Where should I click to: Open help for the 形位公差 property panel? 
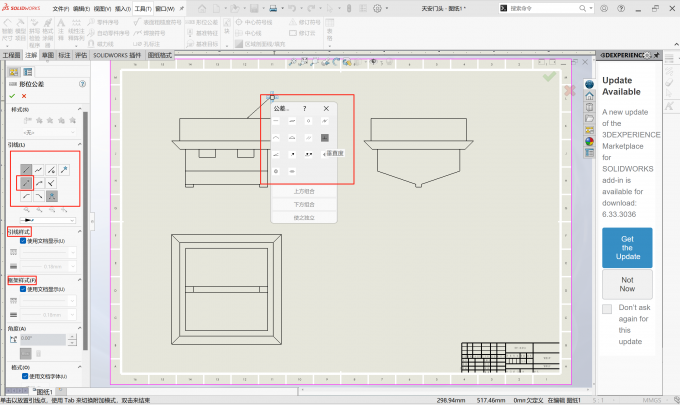82,84
